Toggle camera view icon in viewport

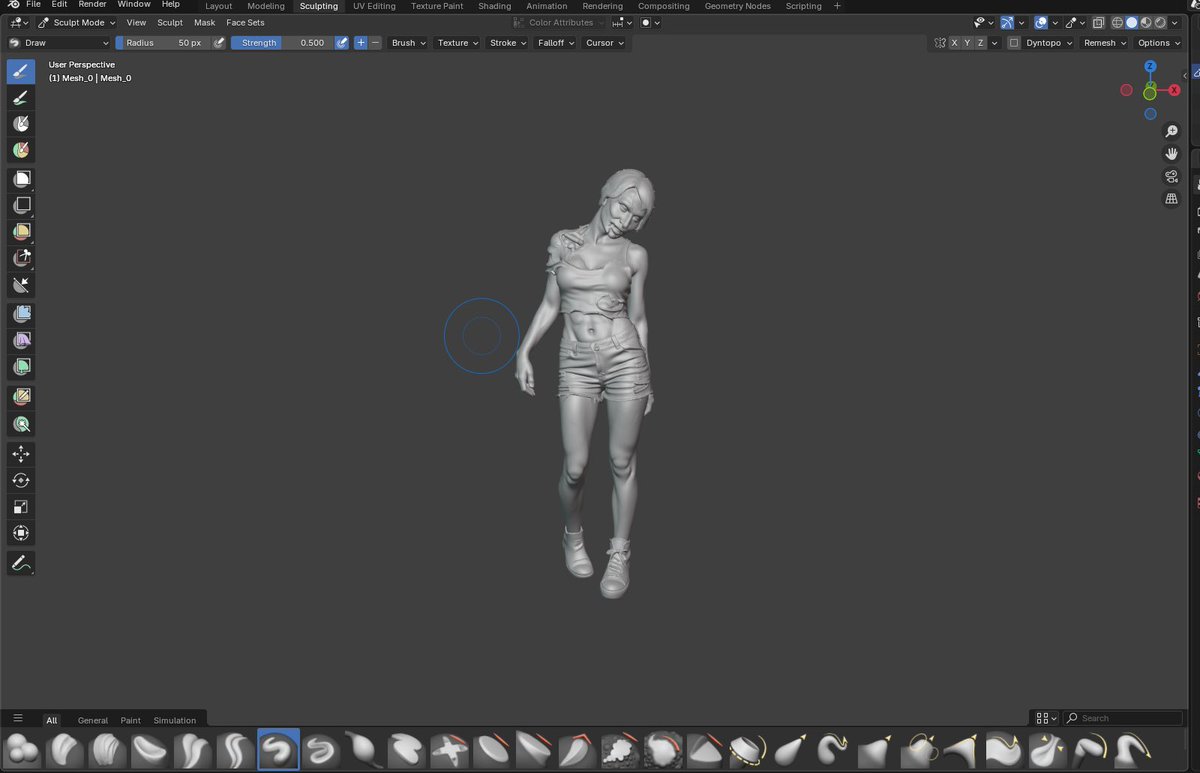pos(1171,177)
